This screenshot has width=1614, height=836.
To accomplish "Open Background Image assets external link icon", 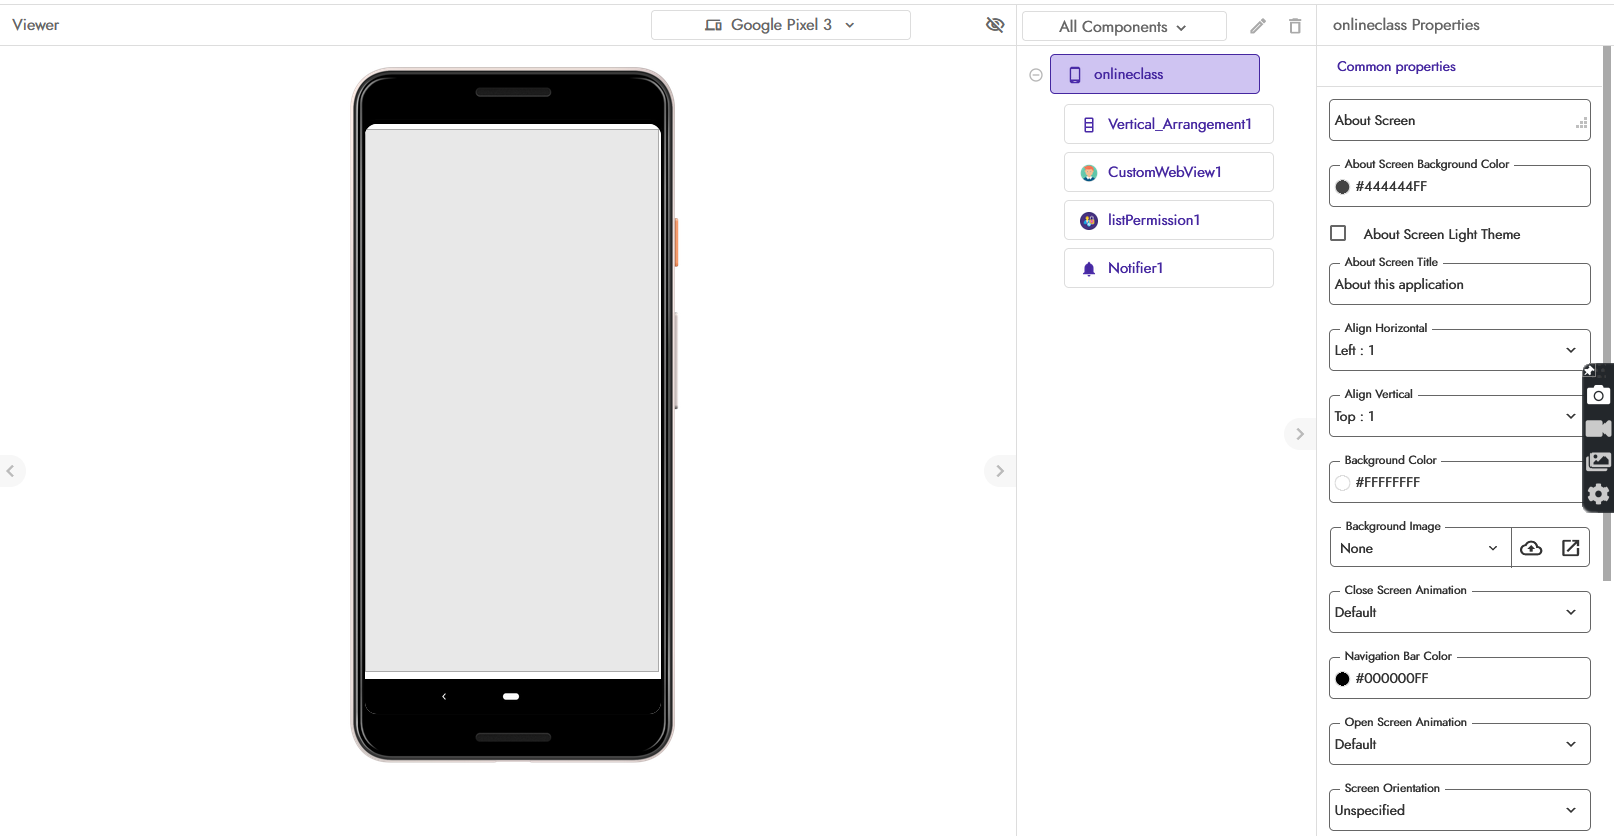I will (x=1570, y=548).
